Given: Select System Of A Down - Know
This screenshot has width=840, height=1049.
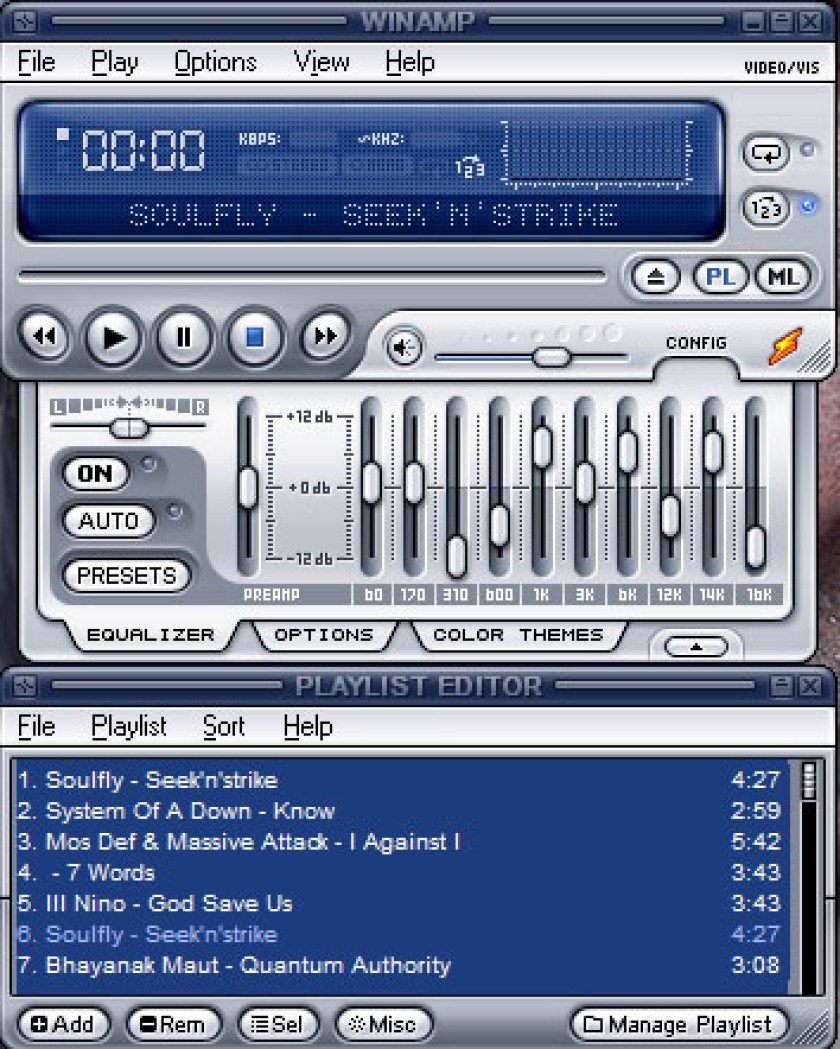Looking at the screenshot, I should (400, 811).
